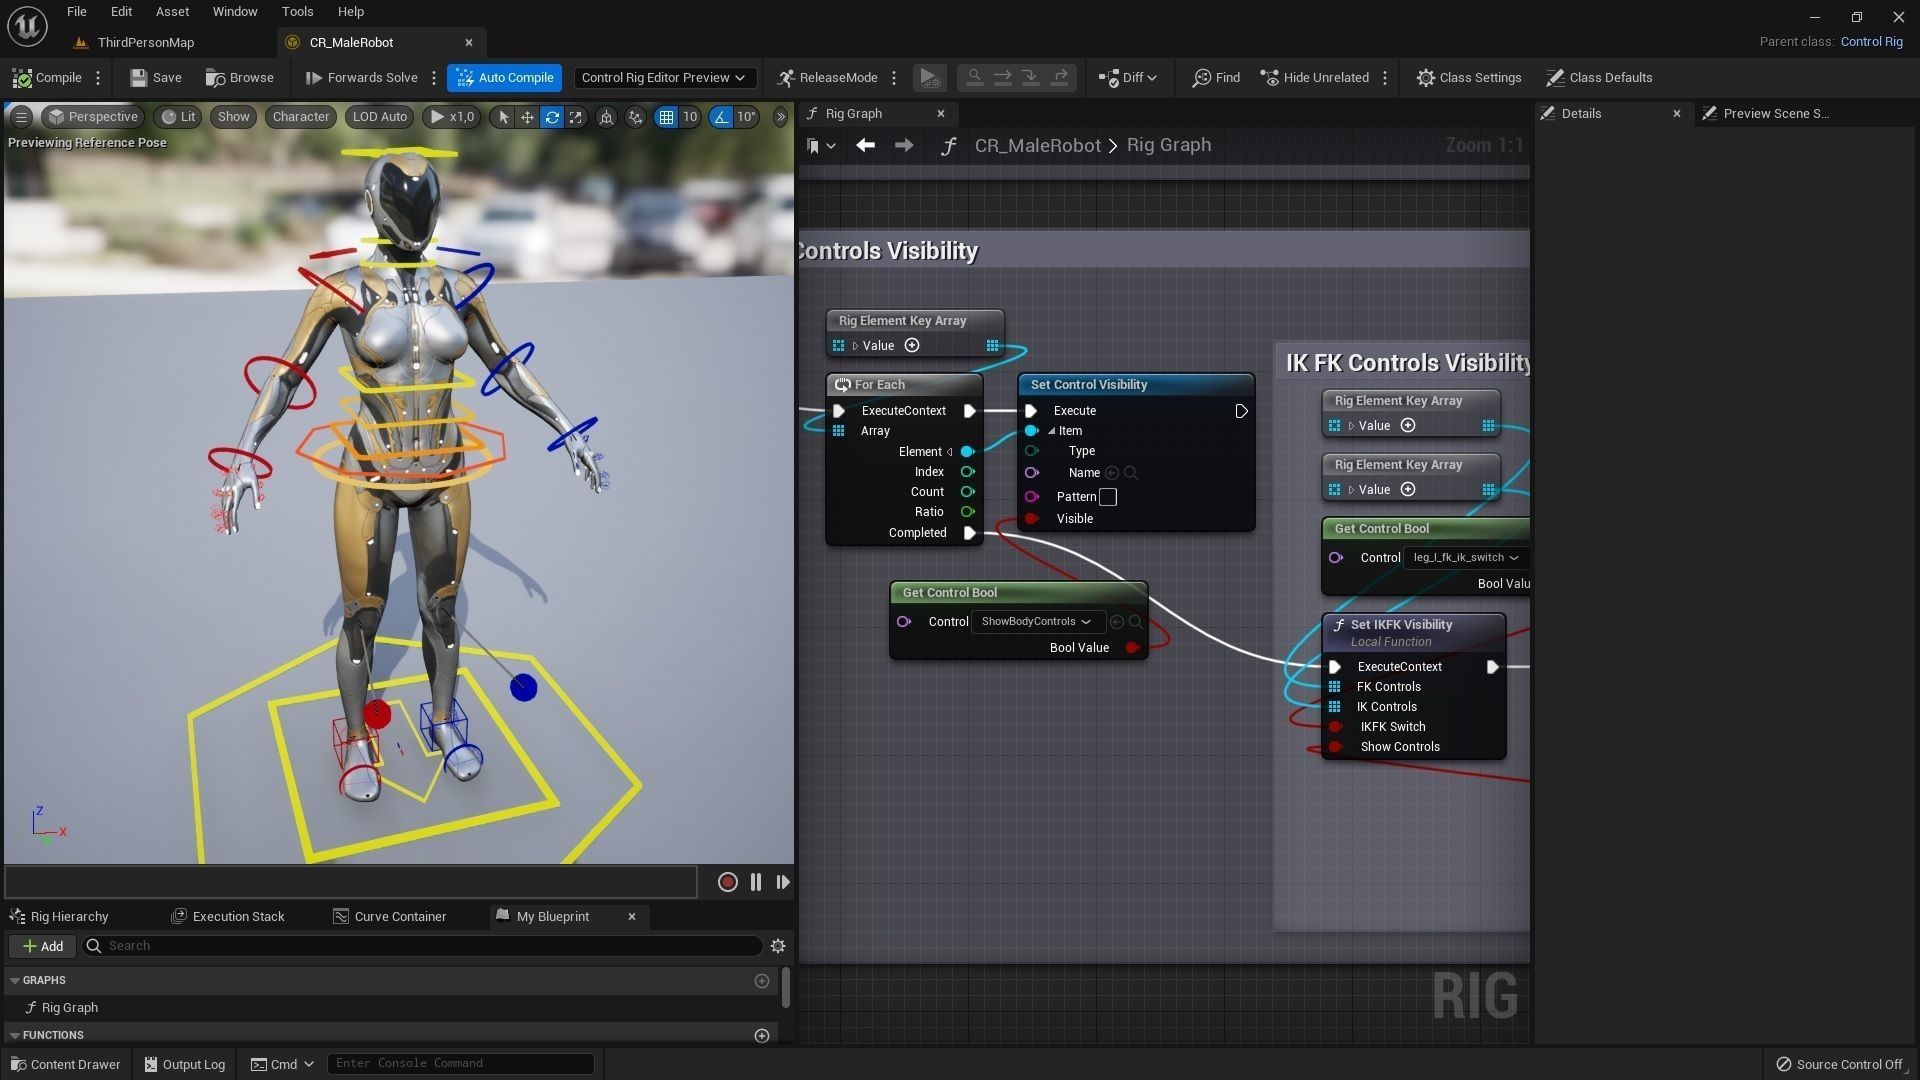This screenshot has height=1080, width=1920.
Task: Click the record button below viewport
Action: 728,882
